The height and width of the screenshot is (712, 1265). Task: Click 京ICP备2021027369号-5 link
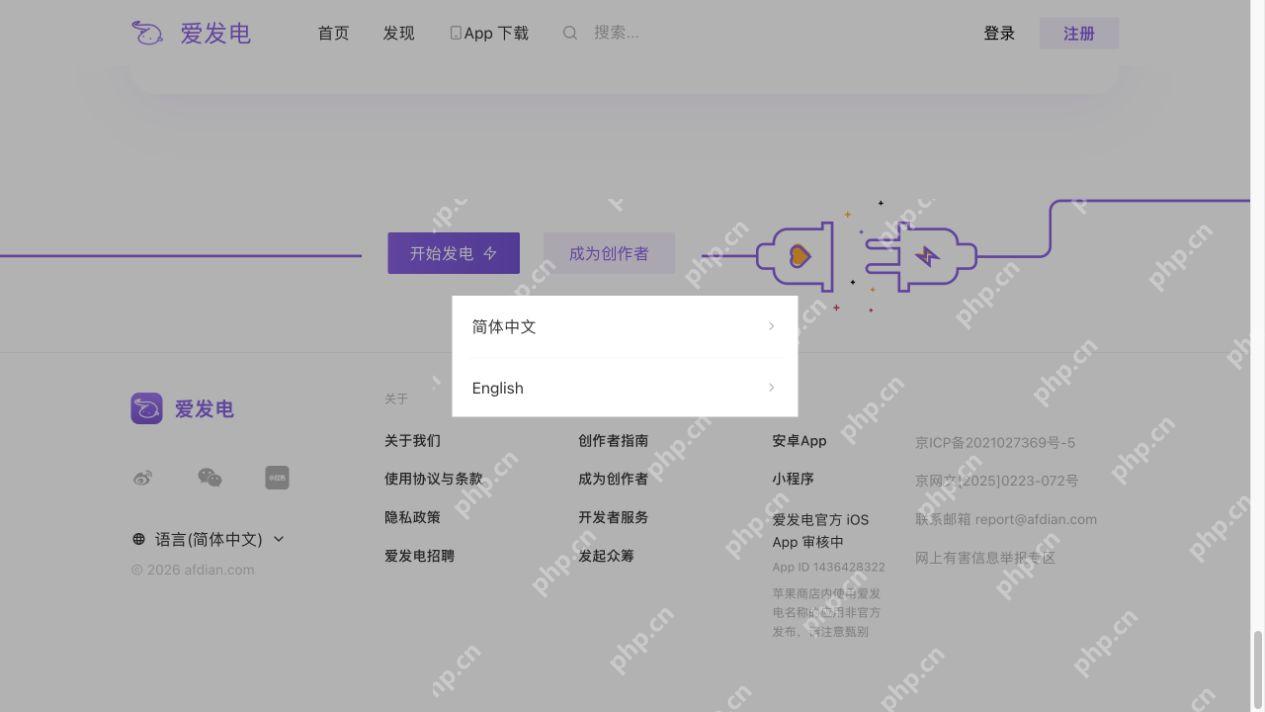pos(995,443)
